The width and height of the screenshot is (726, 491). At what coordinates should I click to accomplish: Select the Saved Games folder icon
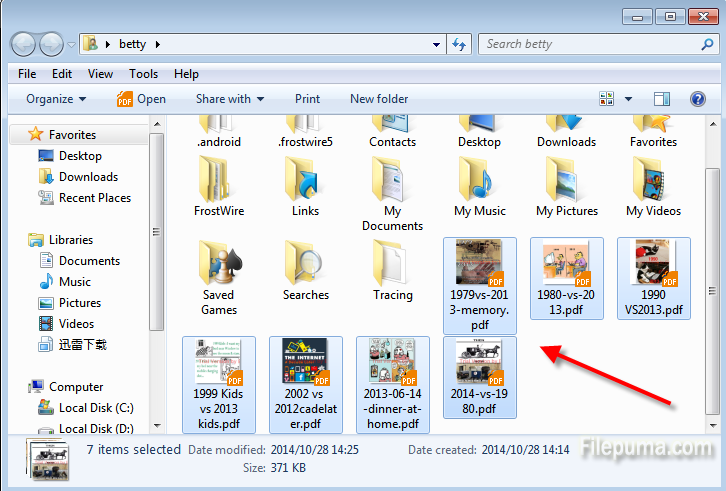tap(218, 264)
